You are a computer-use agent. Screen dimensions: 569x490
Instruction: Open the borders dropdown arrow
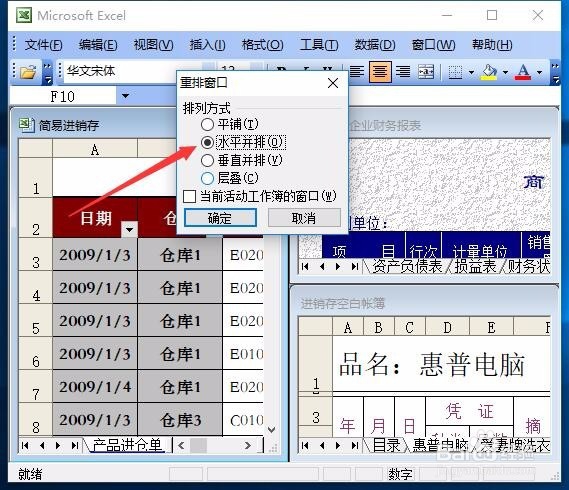(x=471, y=72)
